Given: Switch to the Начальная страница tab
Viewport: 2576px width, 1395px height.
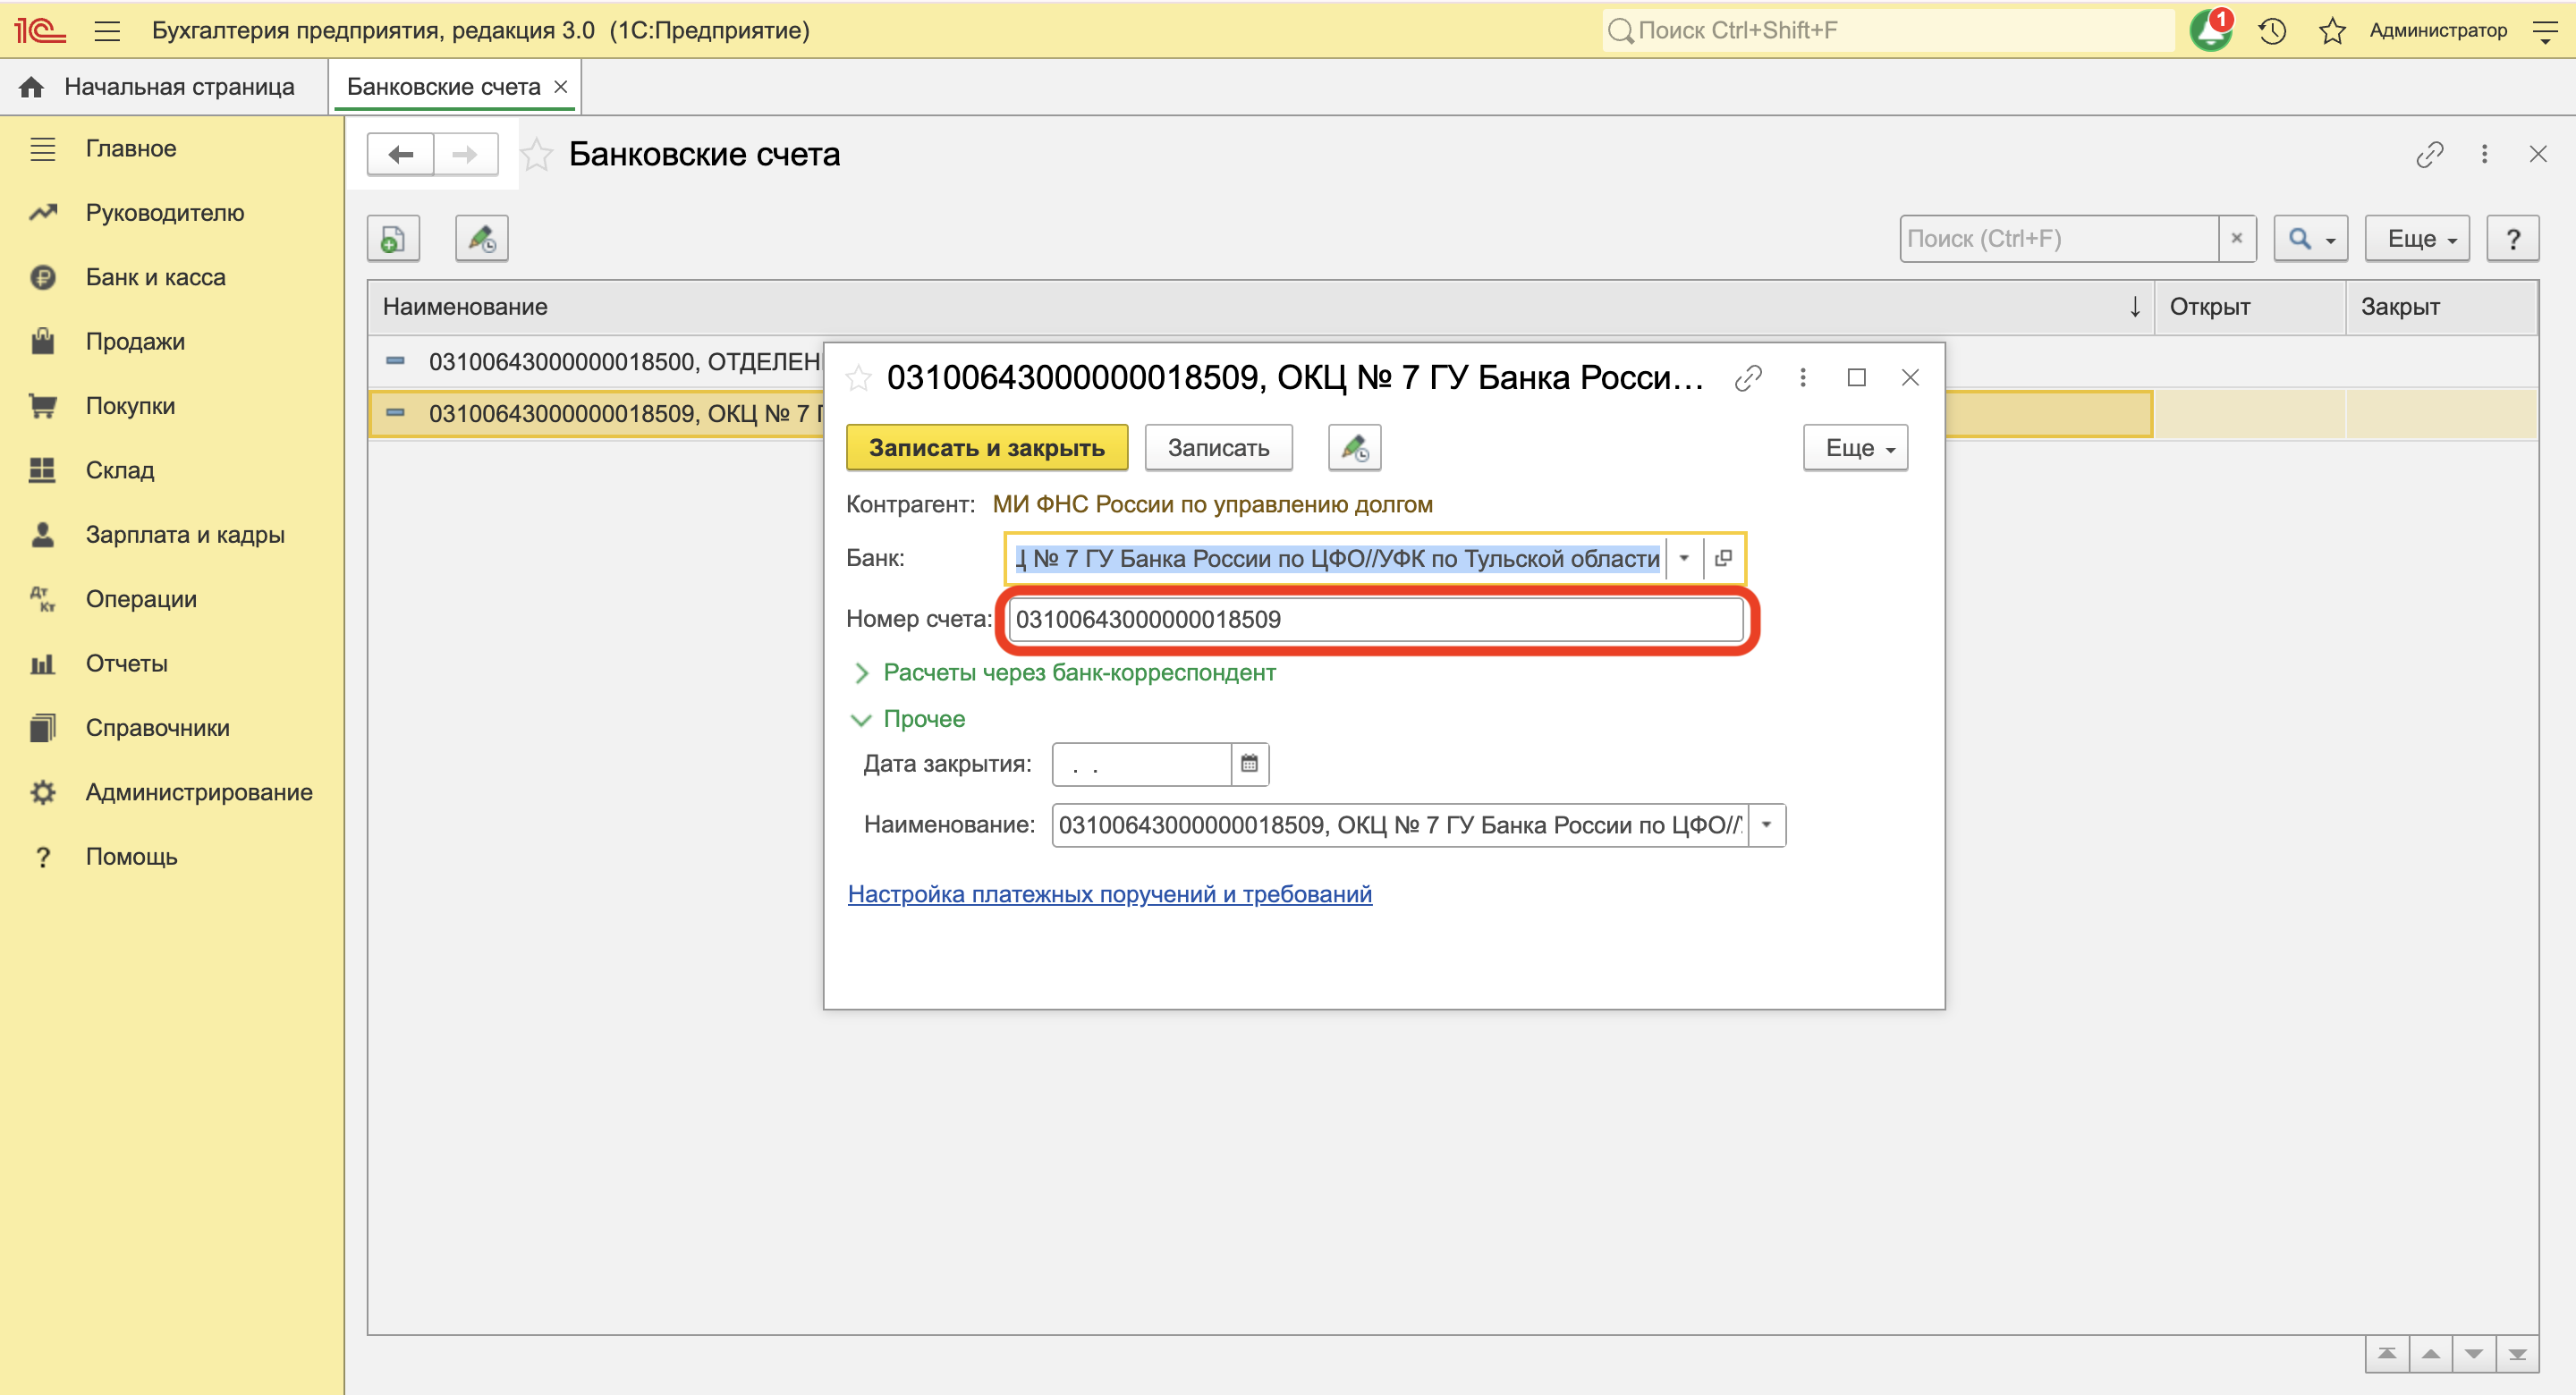Looking at the screenshot, I should click(178, 87).
